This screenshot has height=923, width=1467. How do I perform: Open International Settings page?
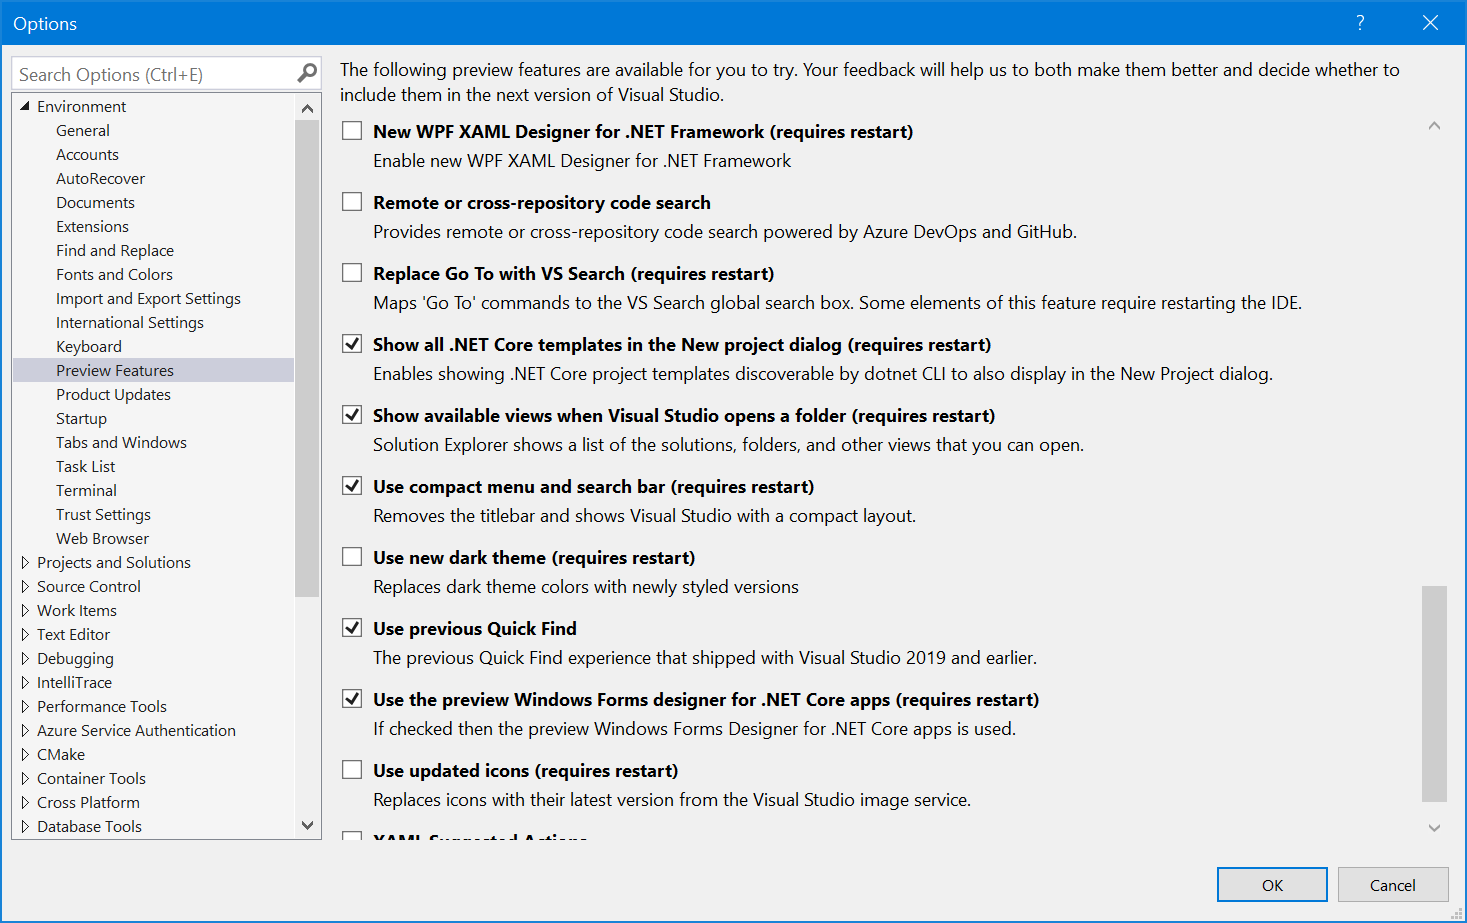130,322
